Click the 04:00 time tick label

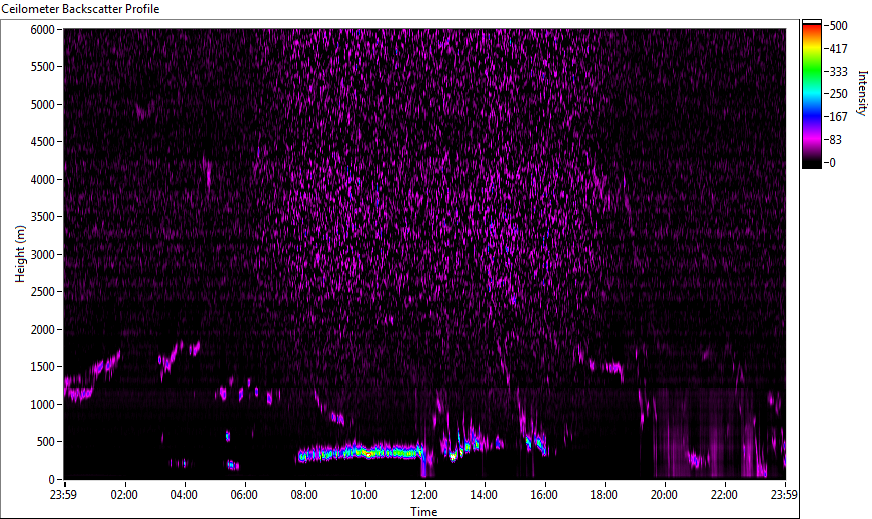[184, 495]
